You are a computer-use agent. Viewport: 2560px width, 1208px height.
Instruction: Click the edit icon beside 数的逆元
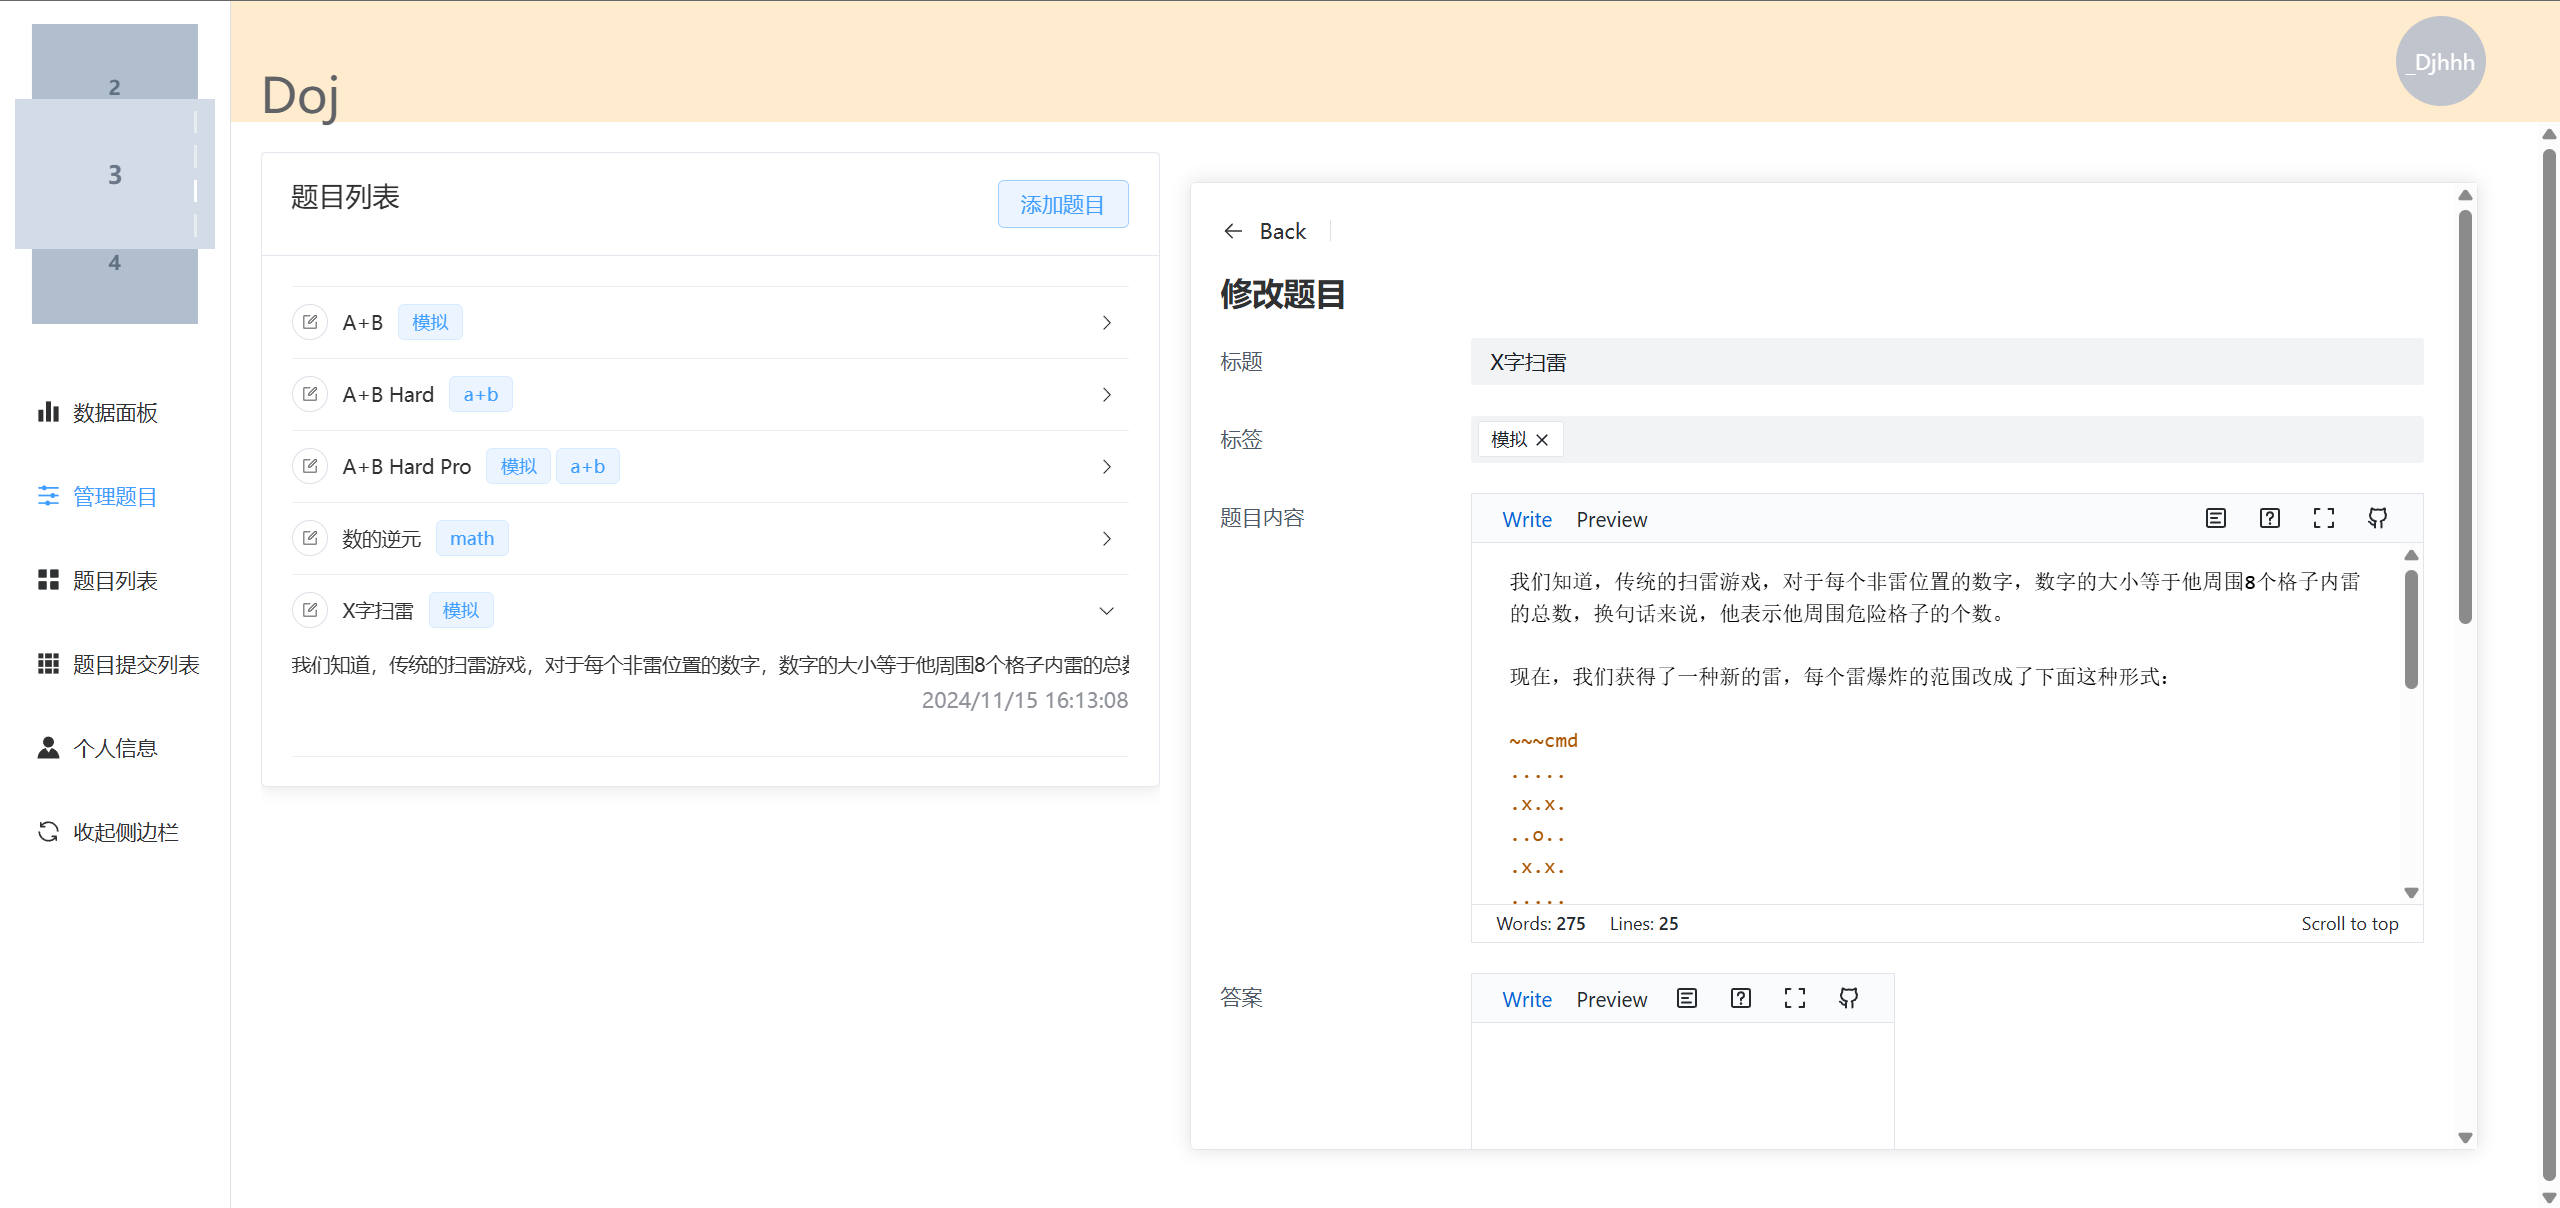click(x=310, y=538)
